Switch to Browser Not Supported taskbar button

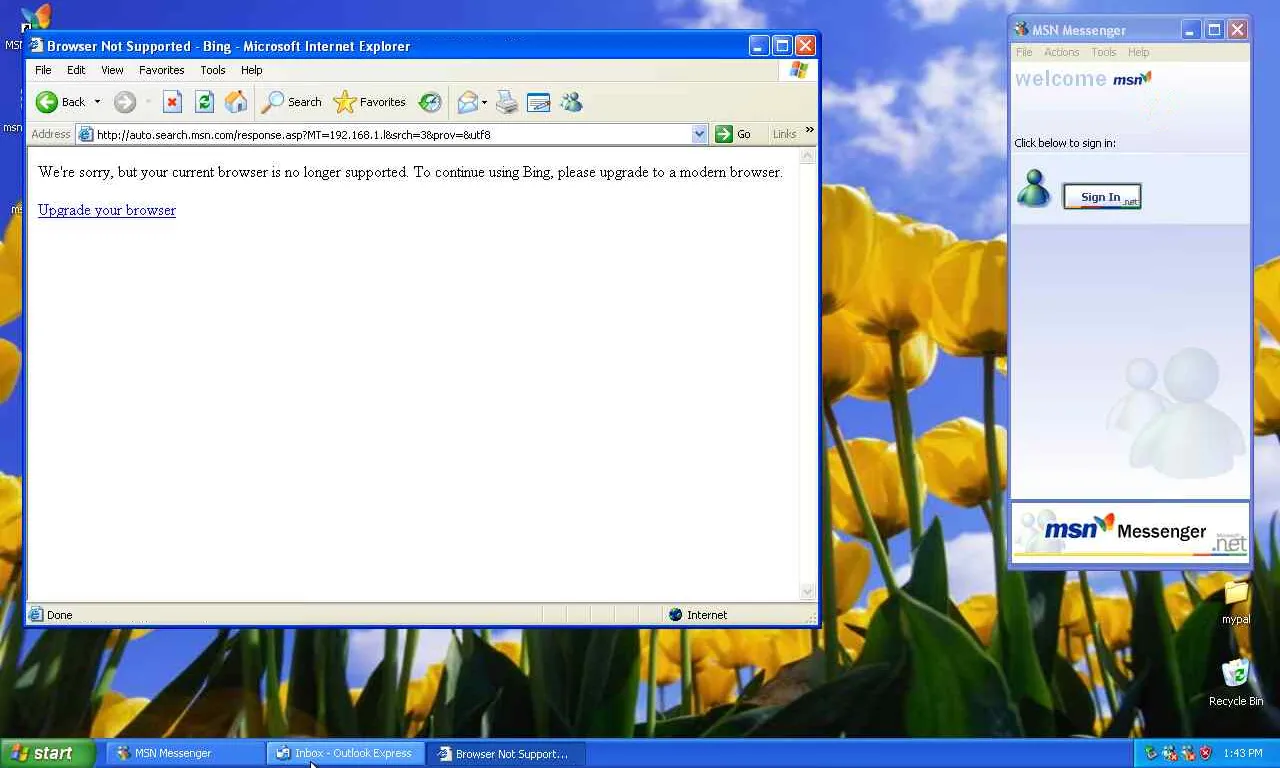tap(507, 753)
